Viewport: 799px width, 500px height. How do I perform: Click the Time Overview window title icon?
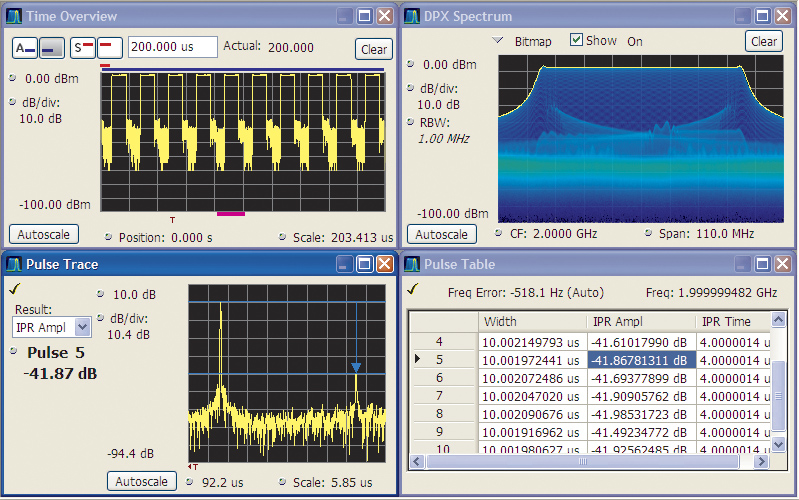(14, 16)
